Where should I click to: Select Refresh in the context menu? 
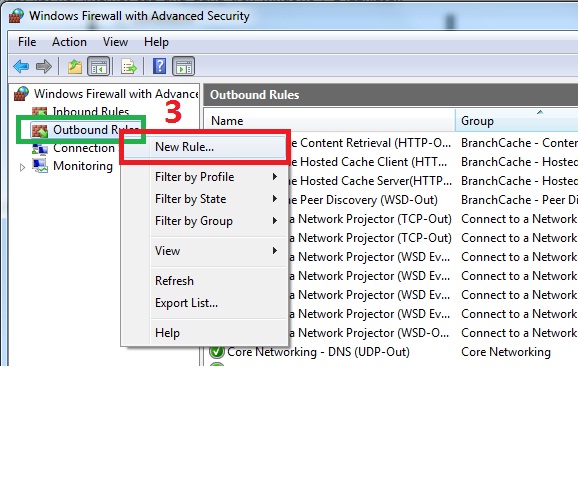pyautogui.click(x=174, y=281)
